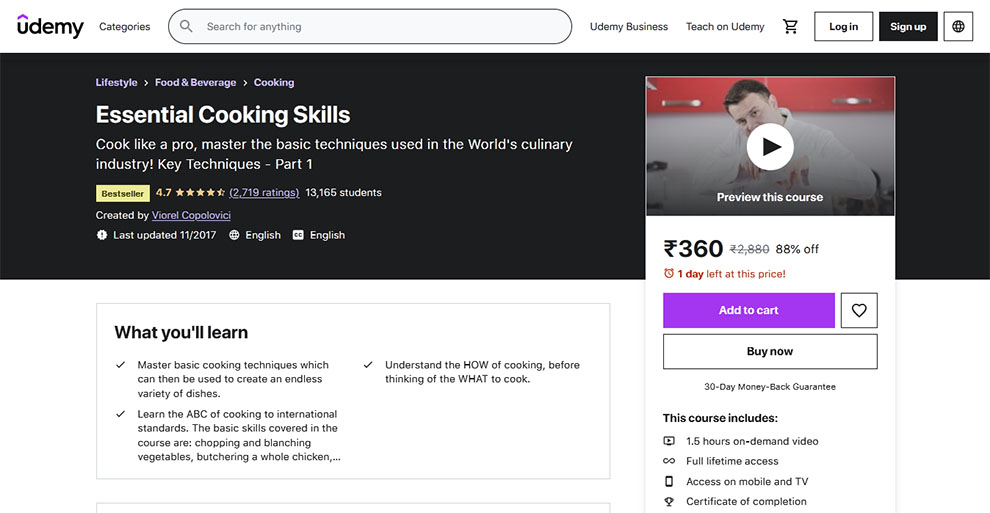Click the 'Essential Cooking Skills' title

[x=223, y=115]
